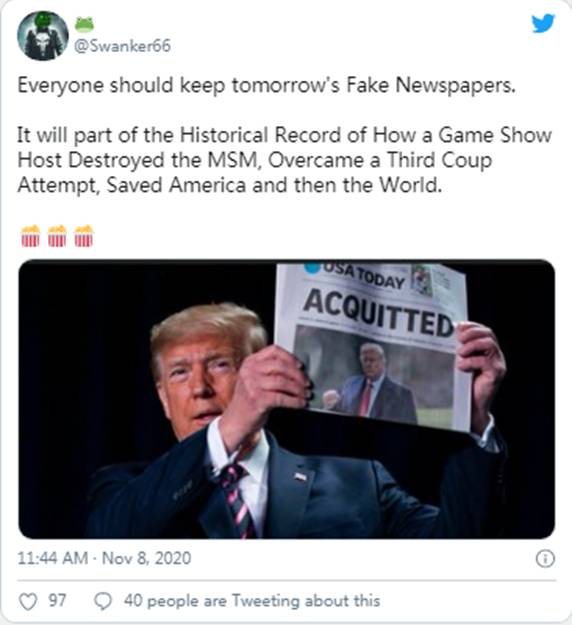572x625 pixels.
Task: Open the embedded tweet photo
Action: tap(287, 399)
